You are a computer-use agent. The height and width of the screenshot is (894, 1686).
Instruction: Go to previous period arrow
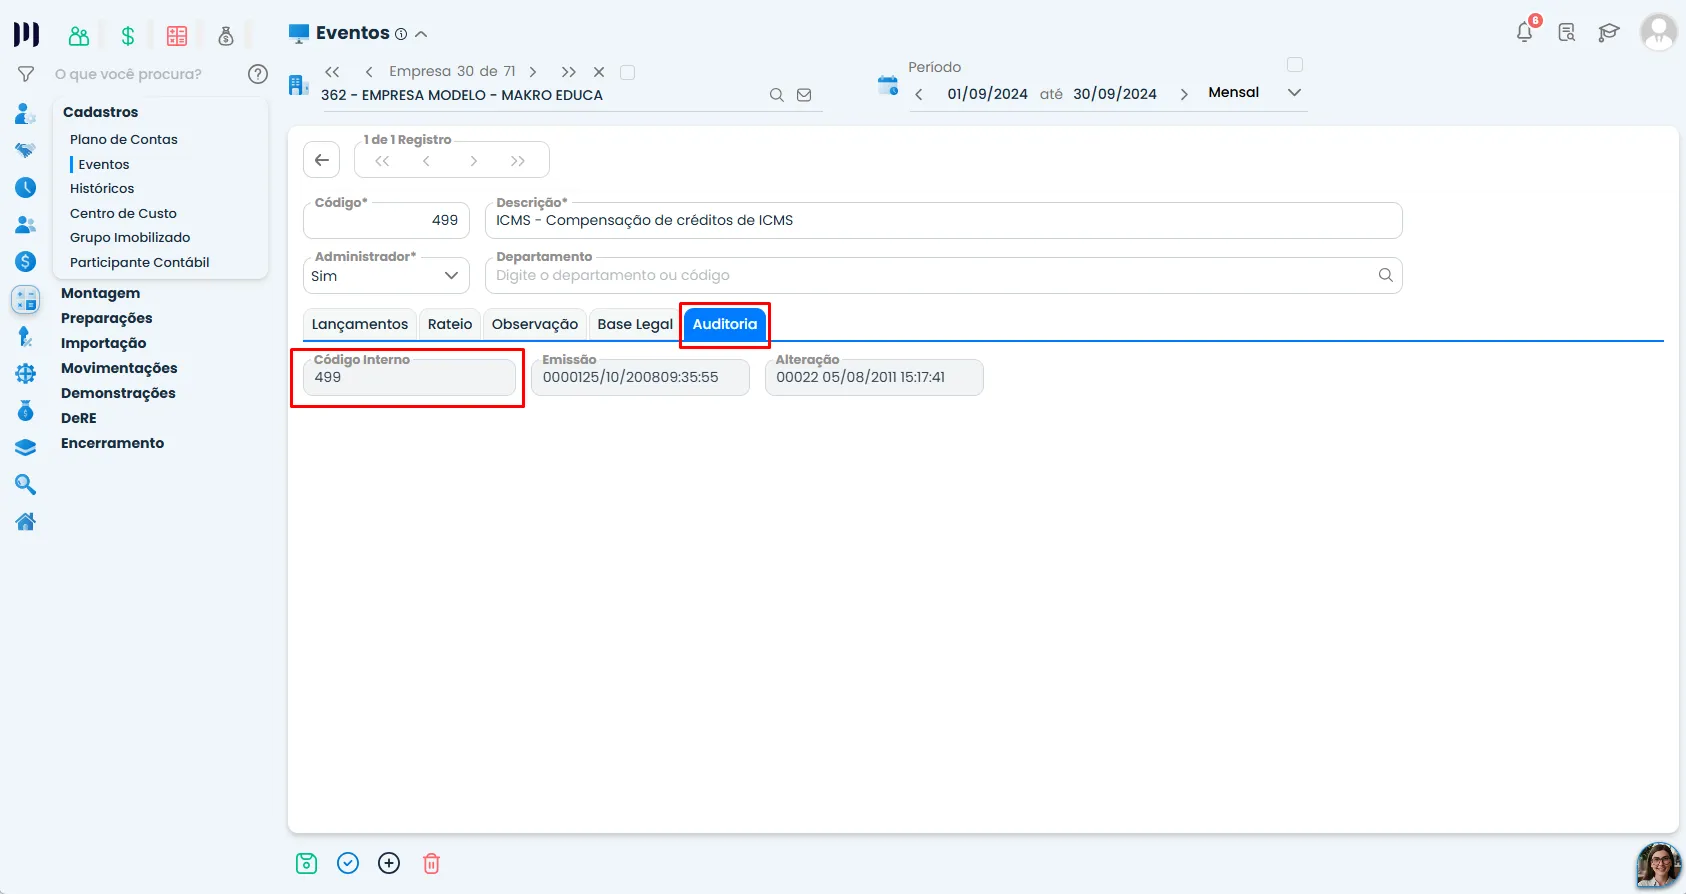click(919, 94)
